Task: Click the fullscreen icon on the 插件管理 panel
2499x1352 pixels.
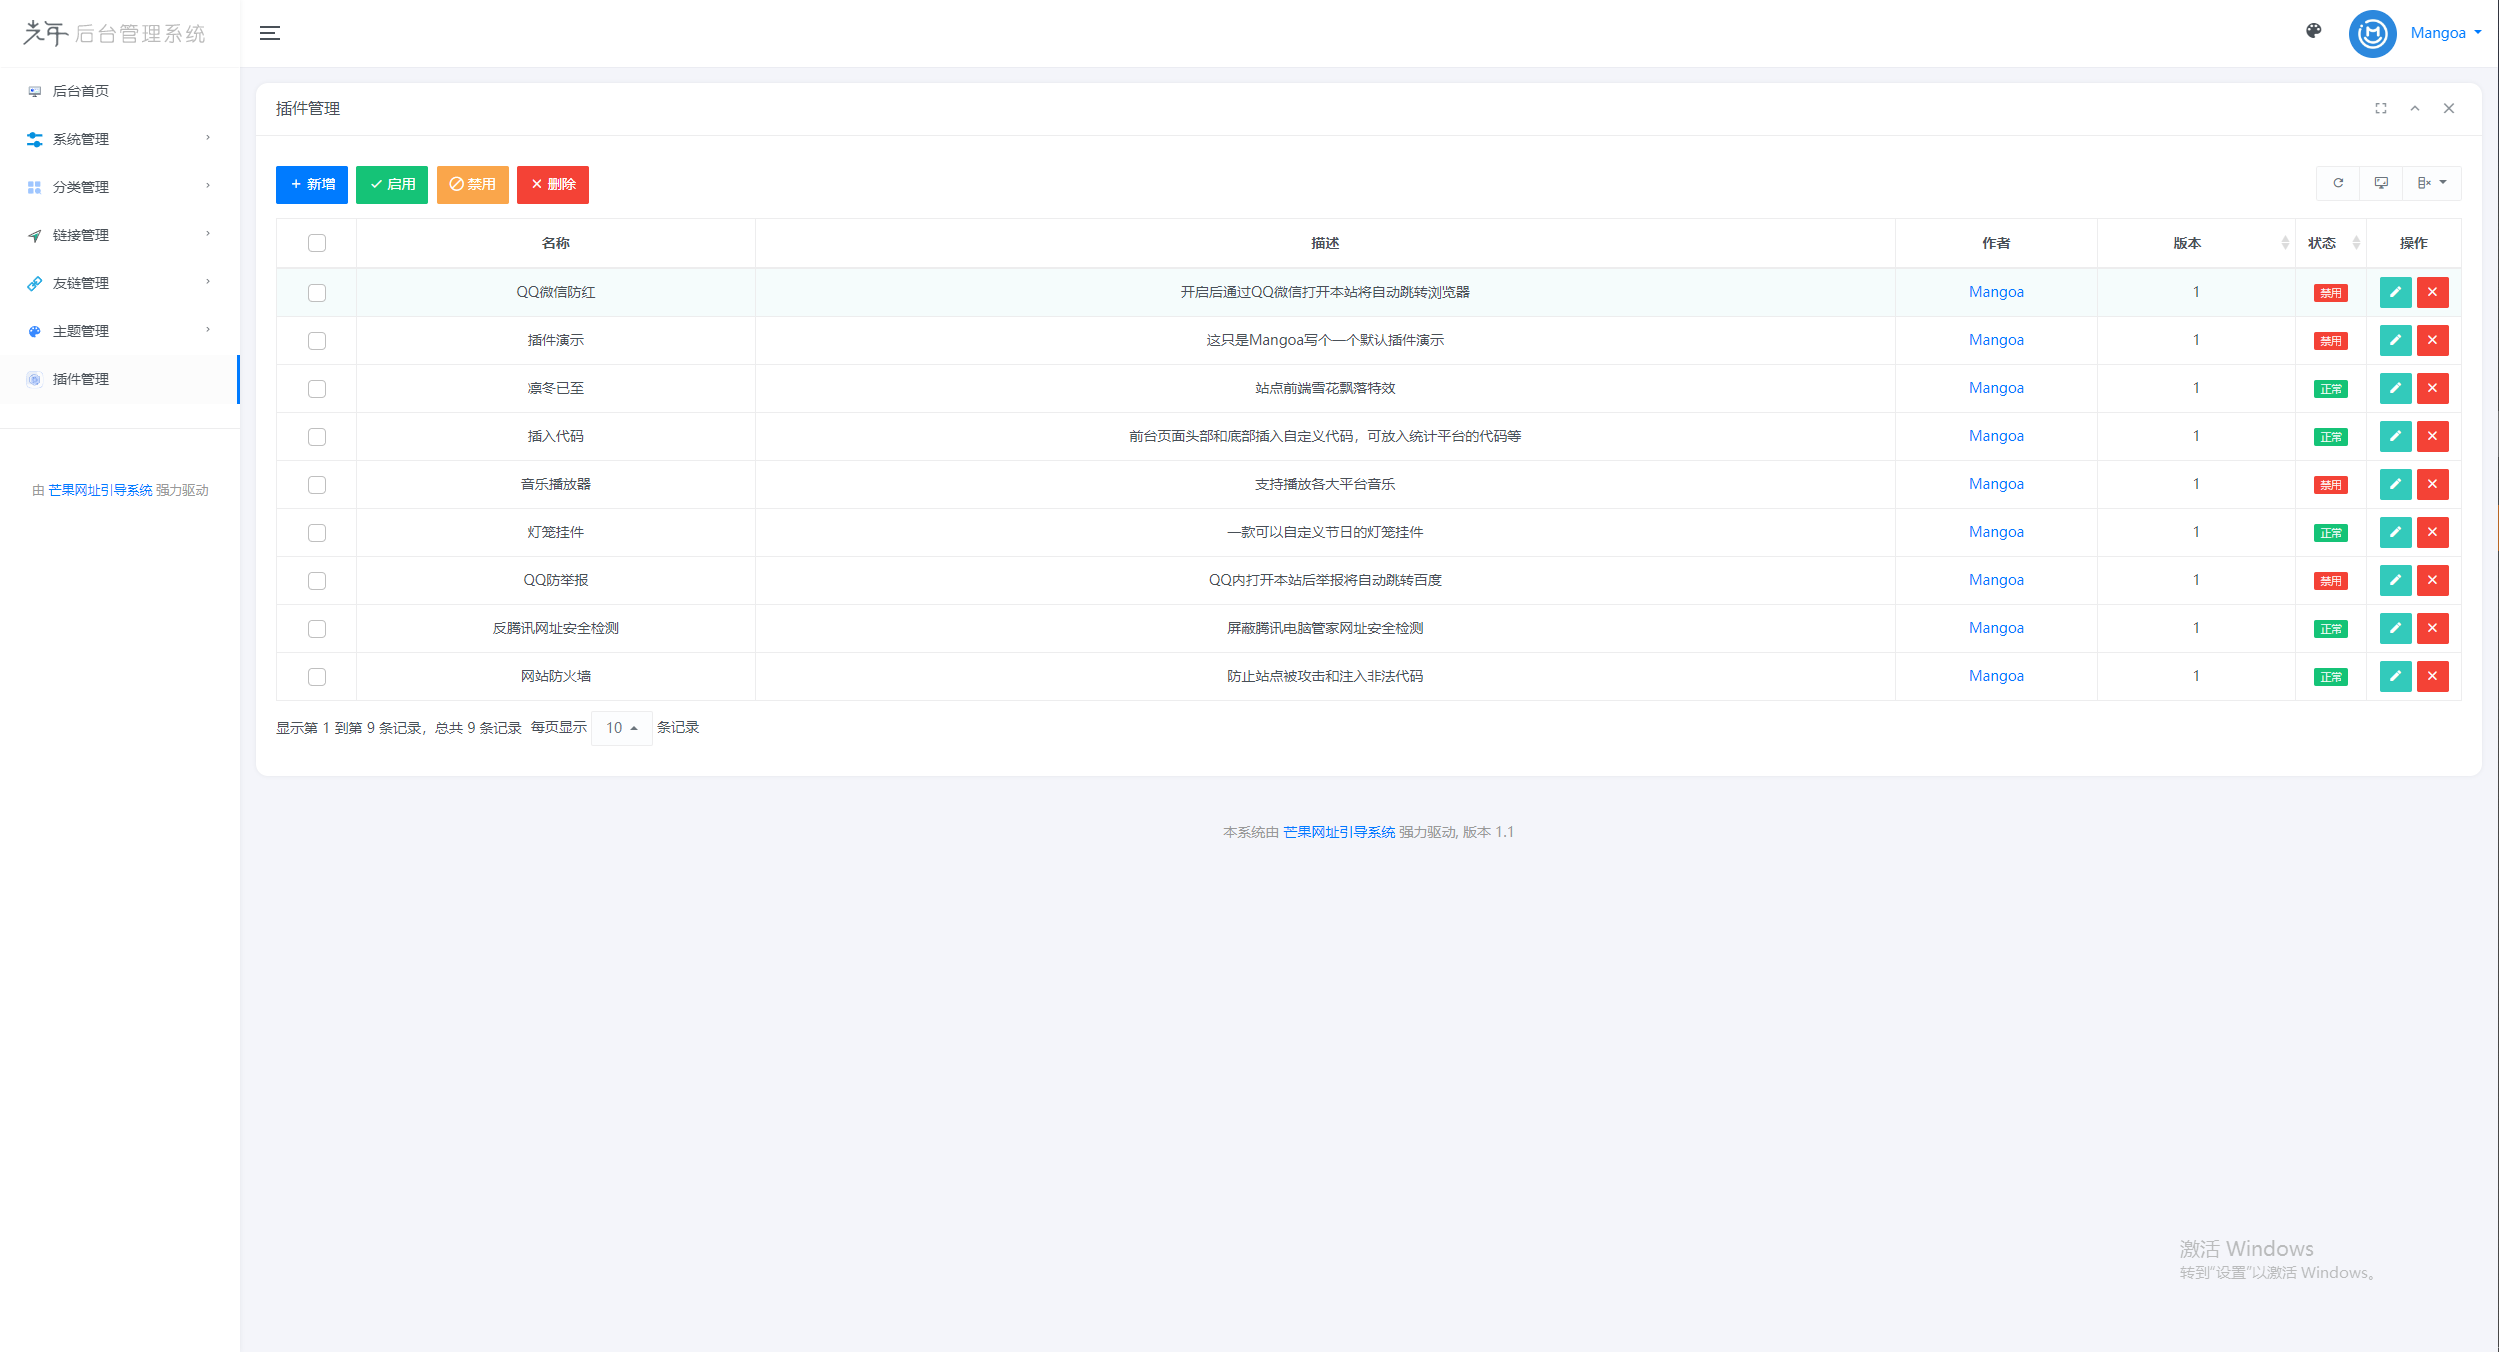Action: [2381, 108]
